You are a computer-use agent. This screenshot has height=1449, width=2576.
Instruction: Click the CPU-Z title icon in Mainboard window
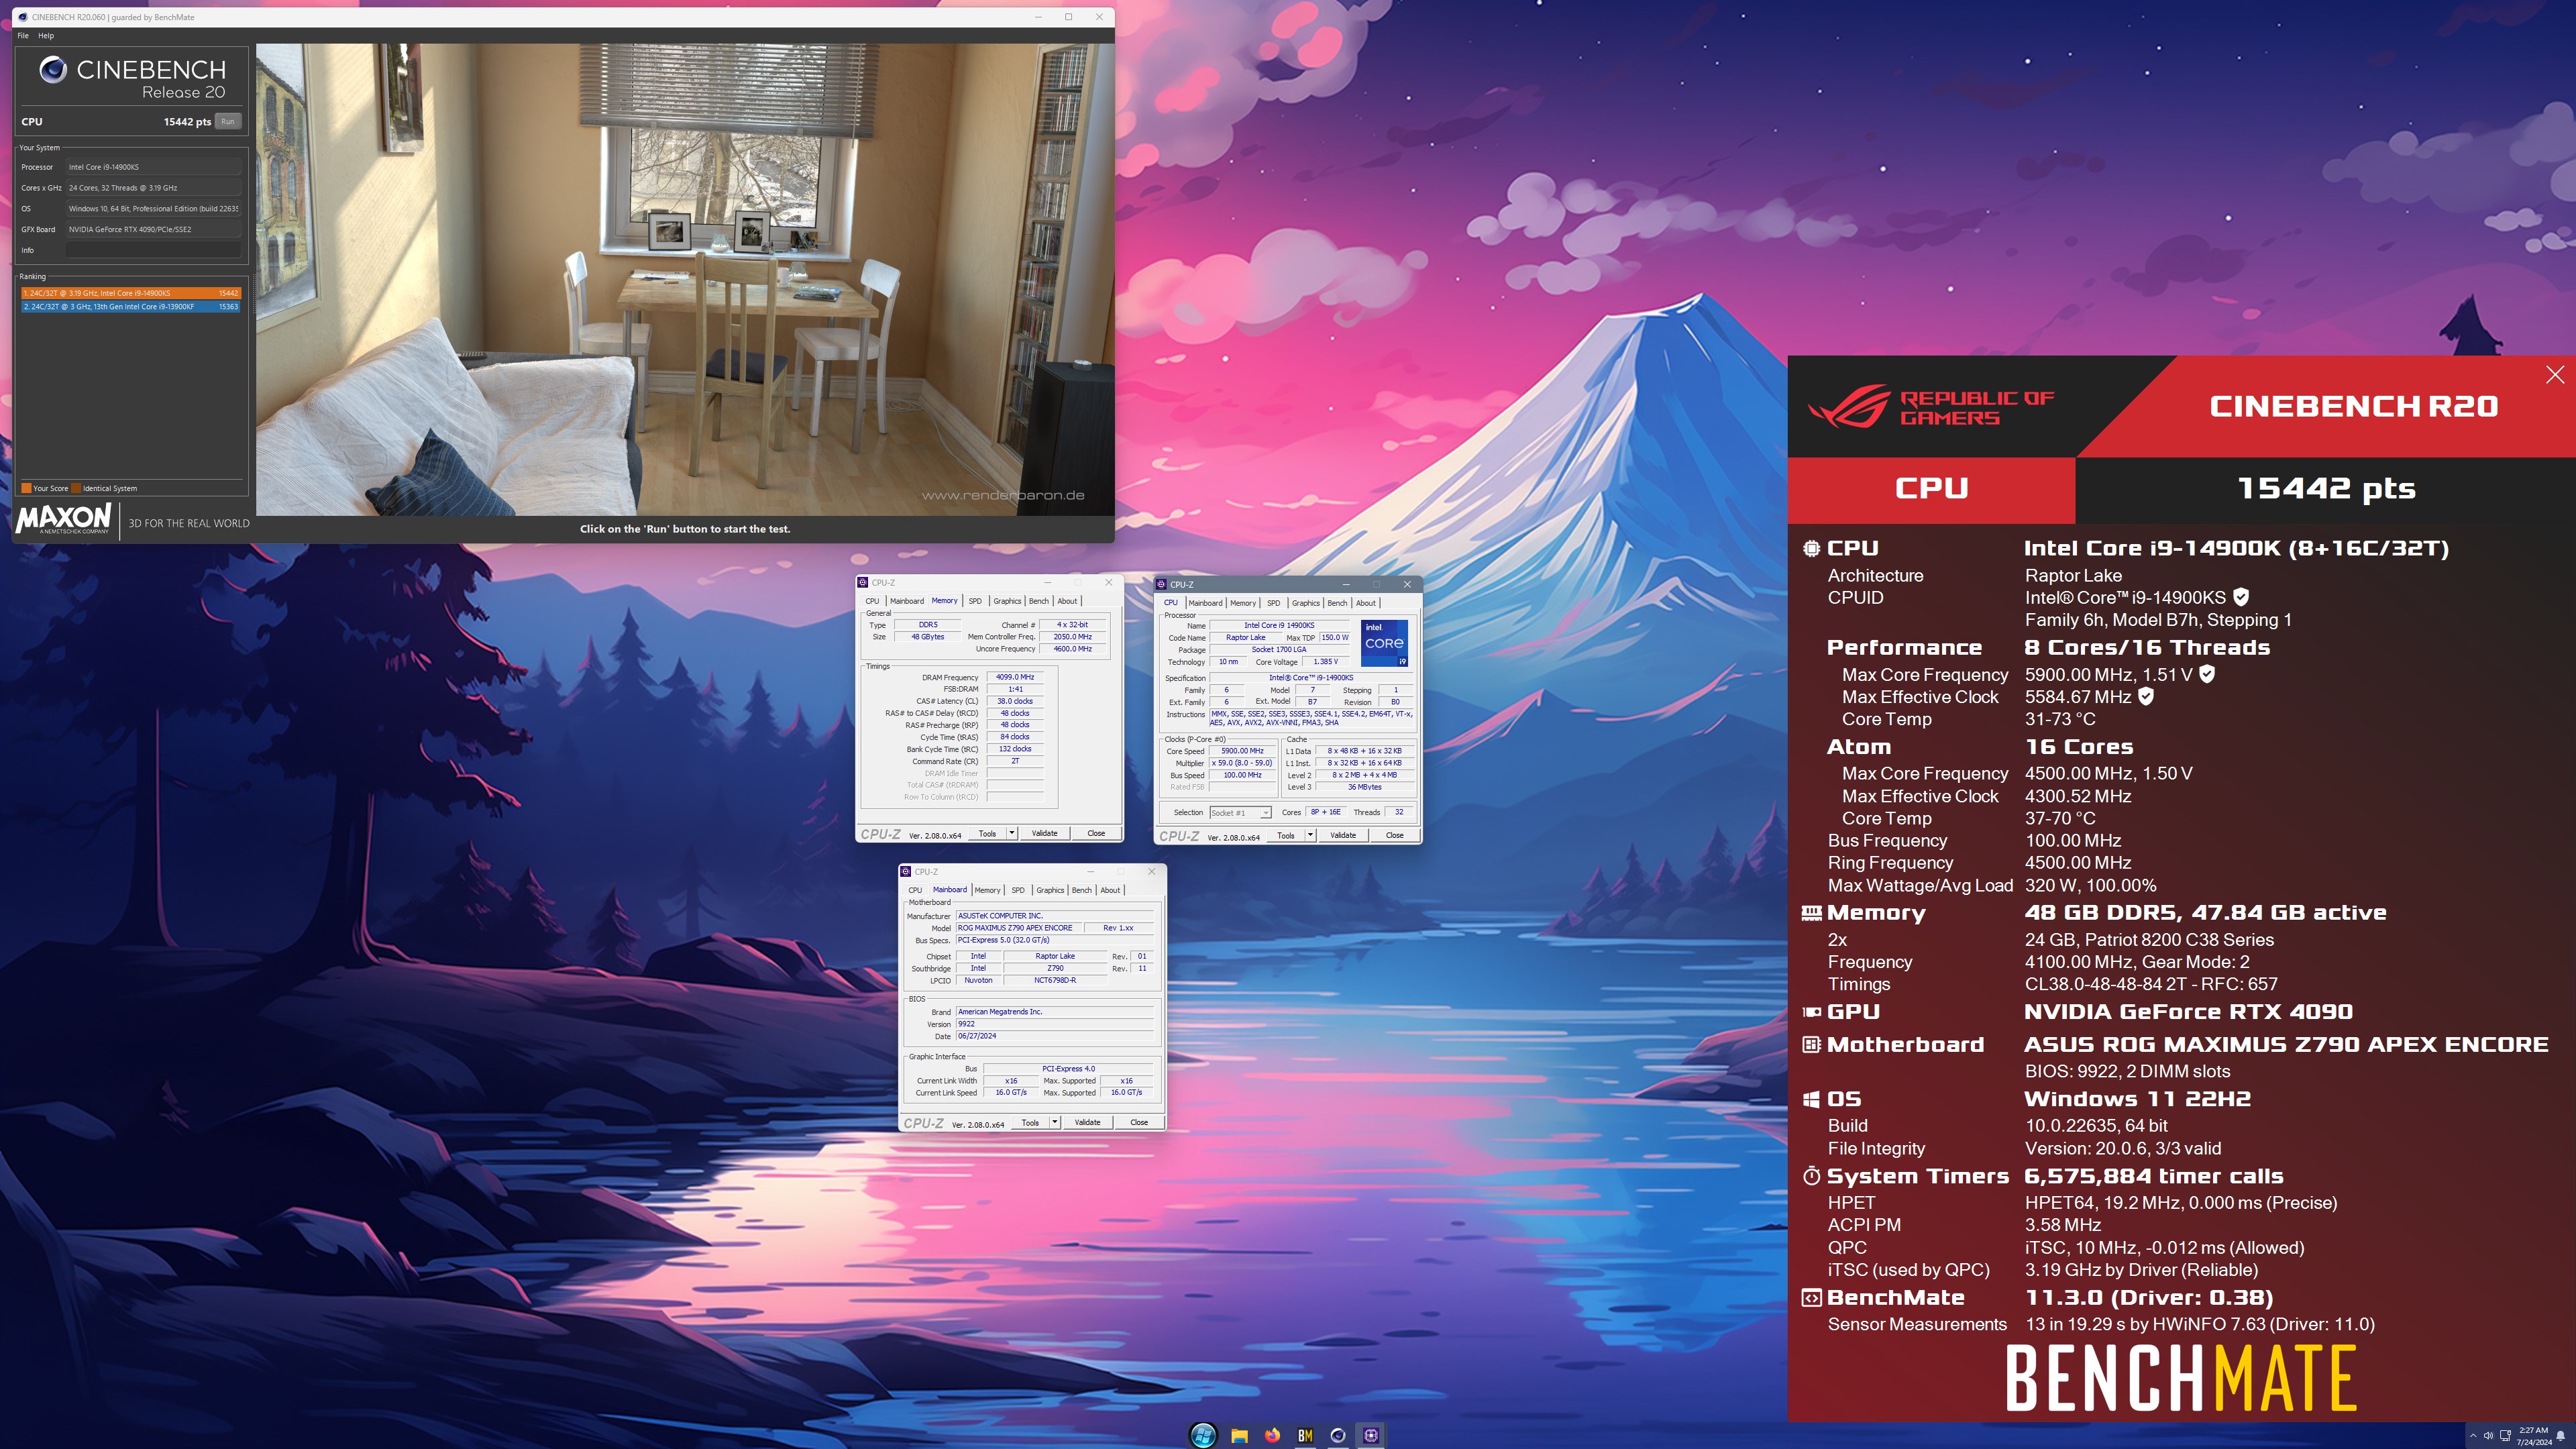coord(906,871)
